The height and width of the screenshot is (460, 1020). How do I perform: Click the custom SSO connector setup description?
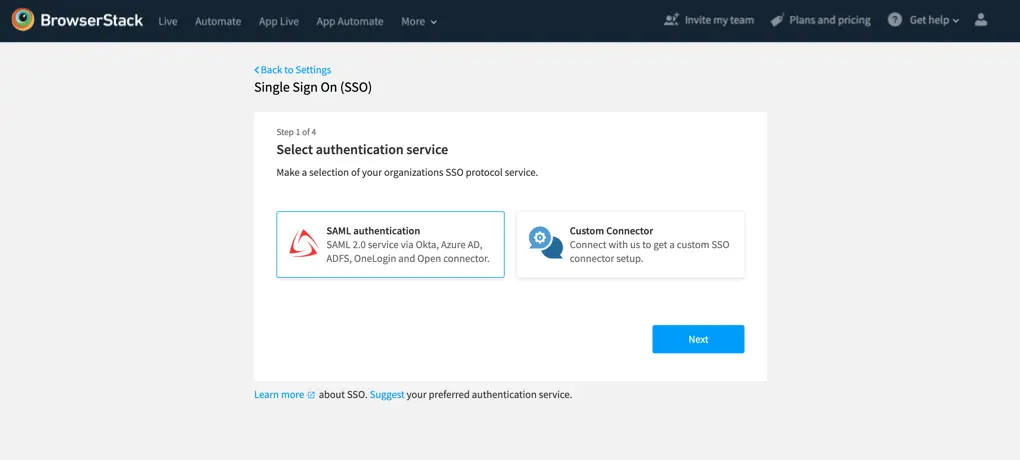pyautogui.click(x=650, y=251)
